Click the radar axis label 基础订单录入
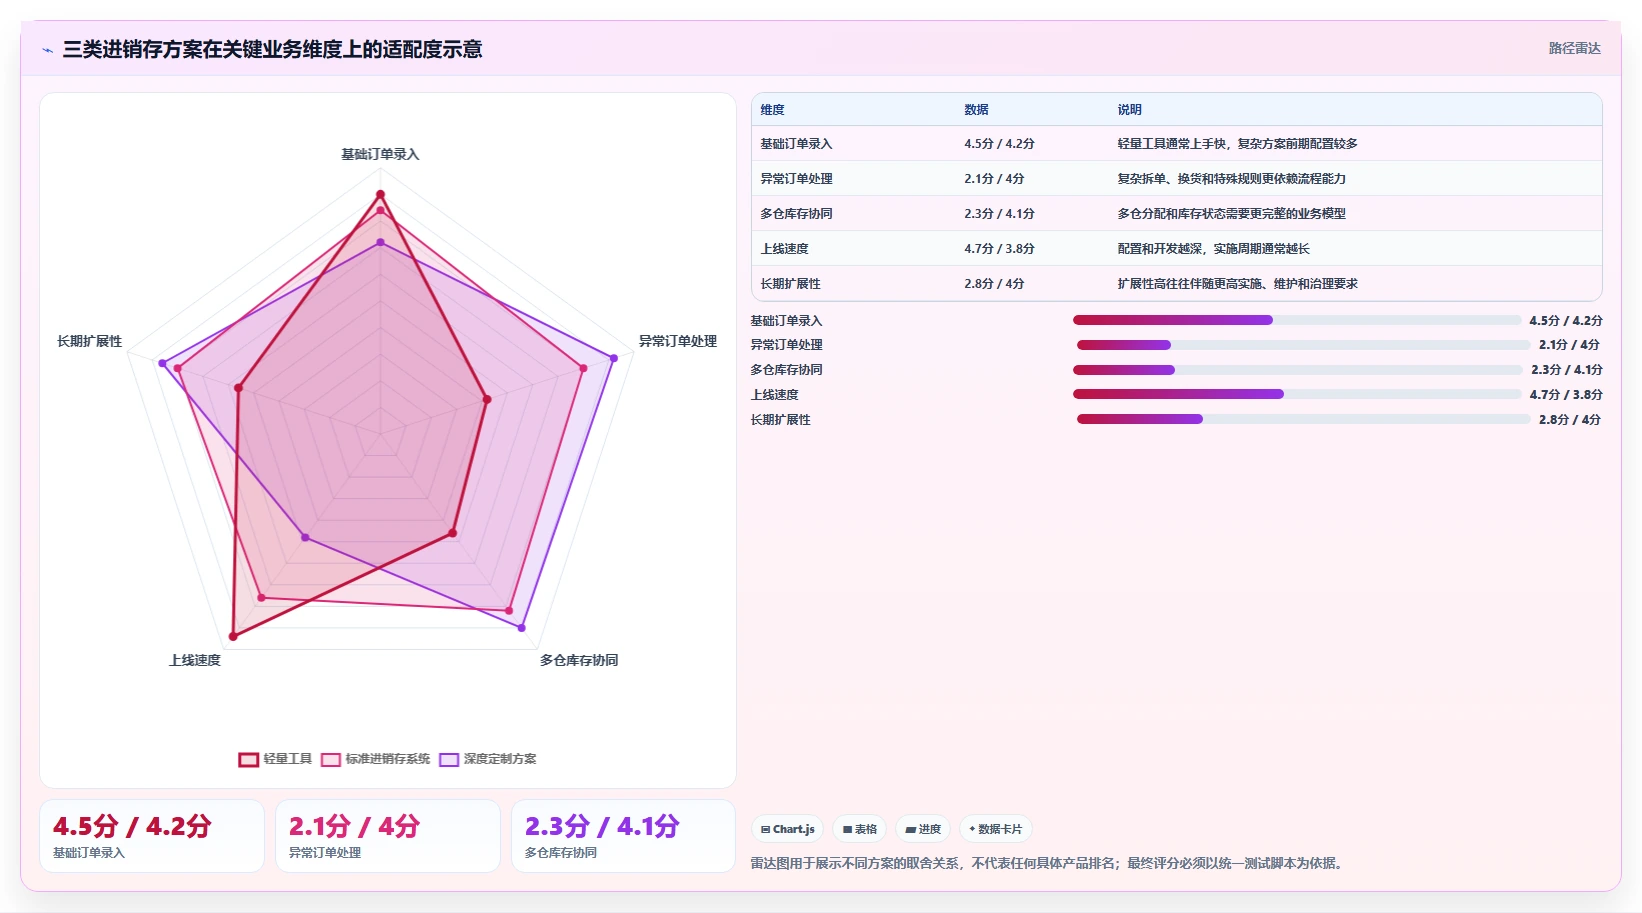The height and width of the screenshot is (913, 1642). [x=380, y=155]
